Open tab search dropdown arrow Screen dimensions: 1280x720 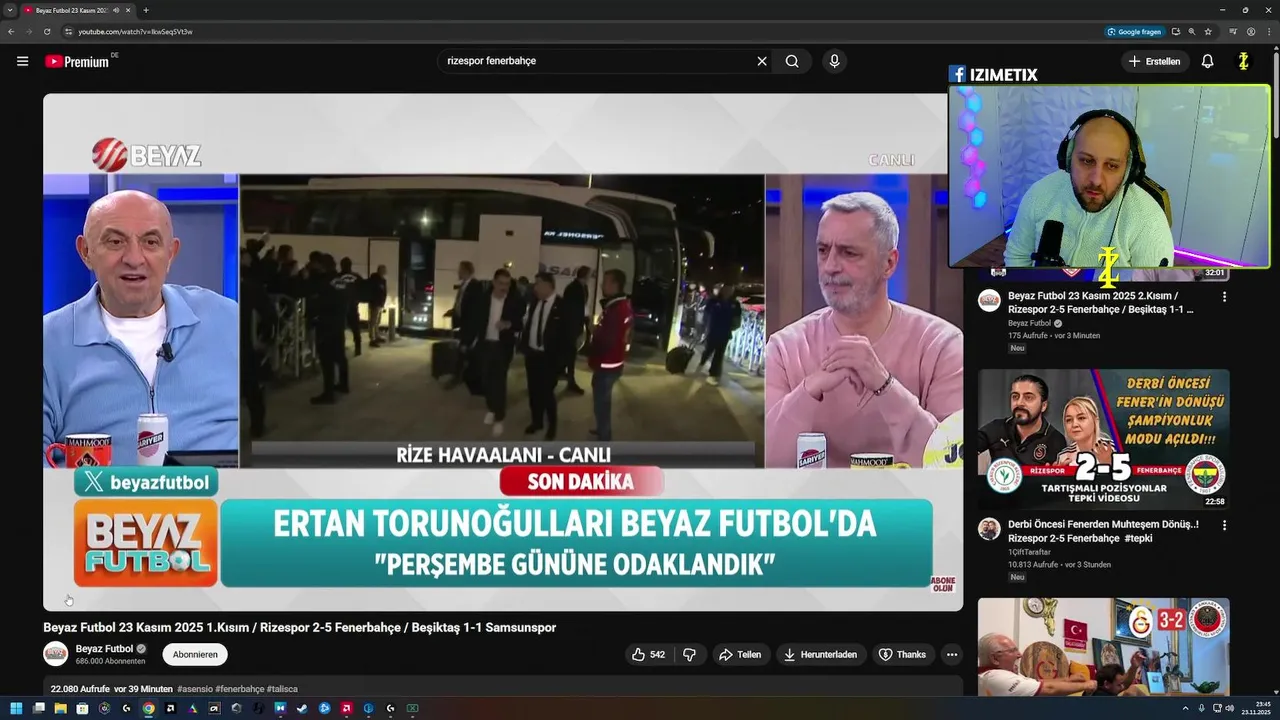point(10,10)
